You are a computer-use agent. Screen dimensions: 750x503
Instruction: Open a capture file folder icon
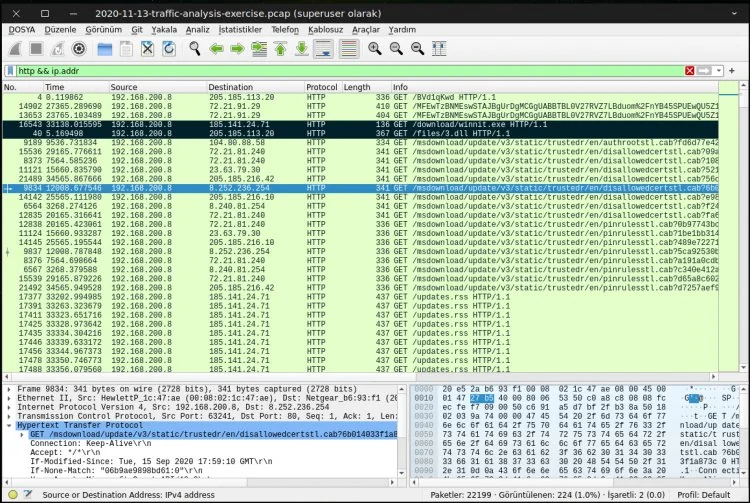click(x=104, y=49)
